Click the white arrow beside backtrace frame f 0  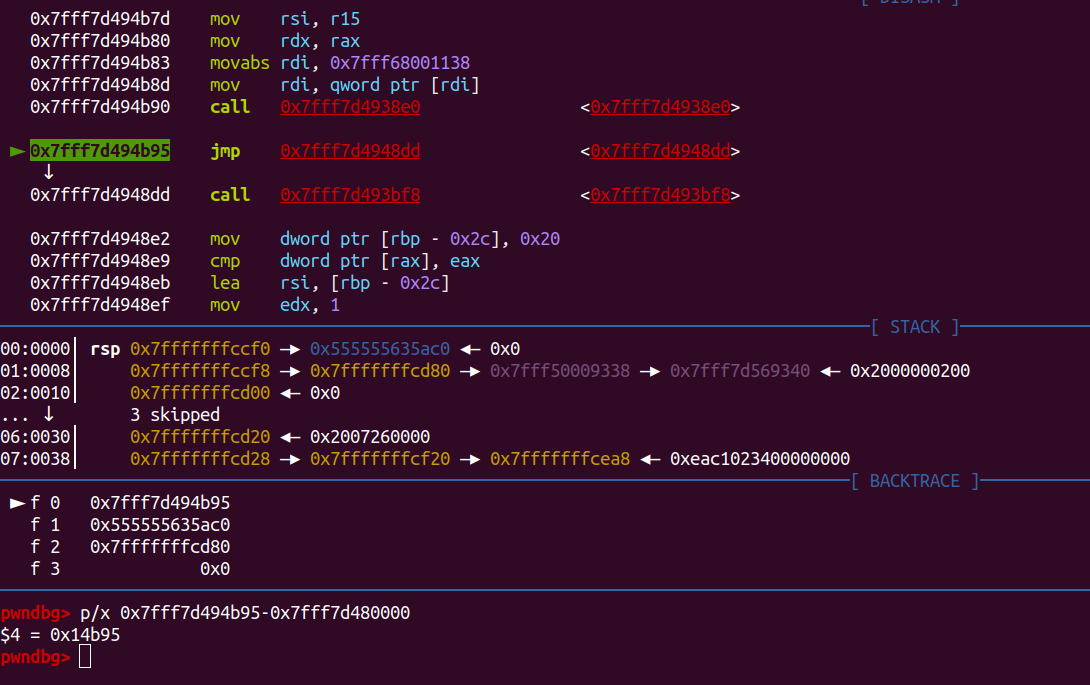(17, 503)
